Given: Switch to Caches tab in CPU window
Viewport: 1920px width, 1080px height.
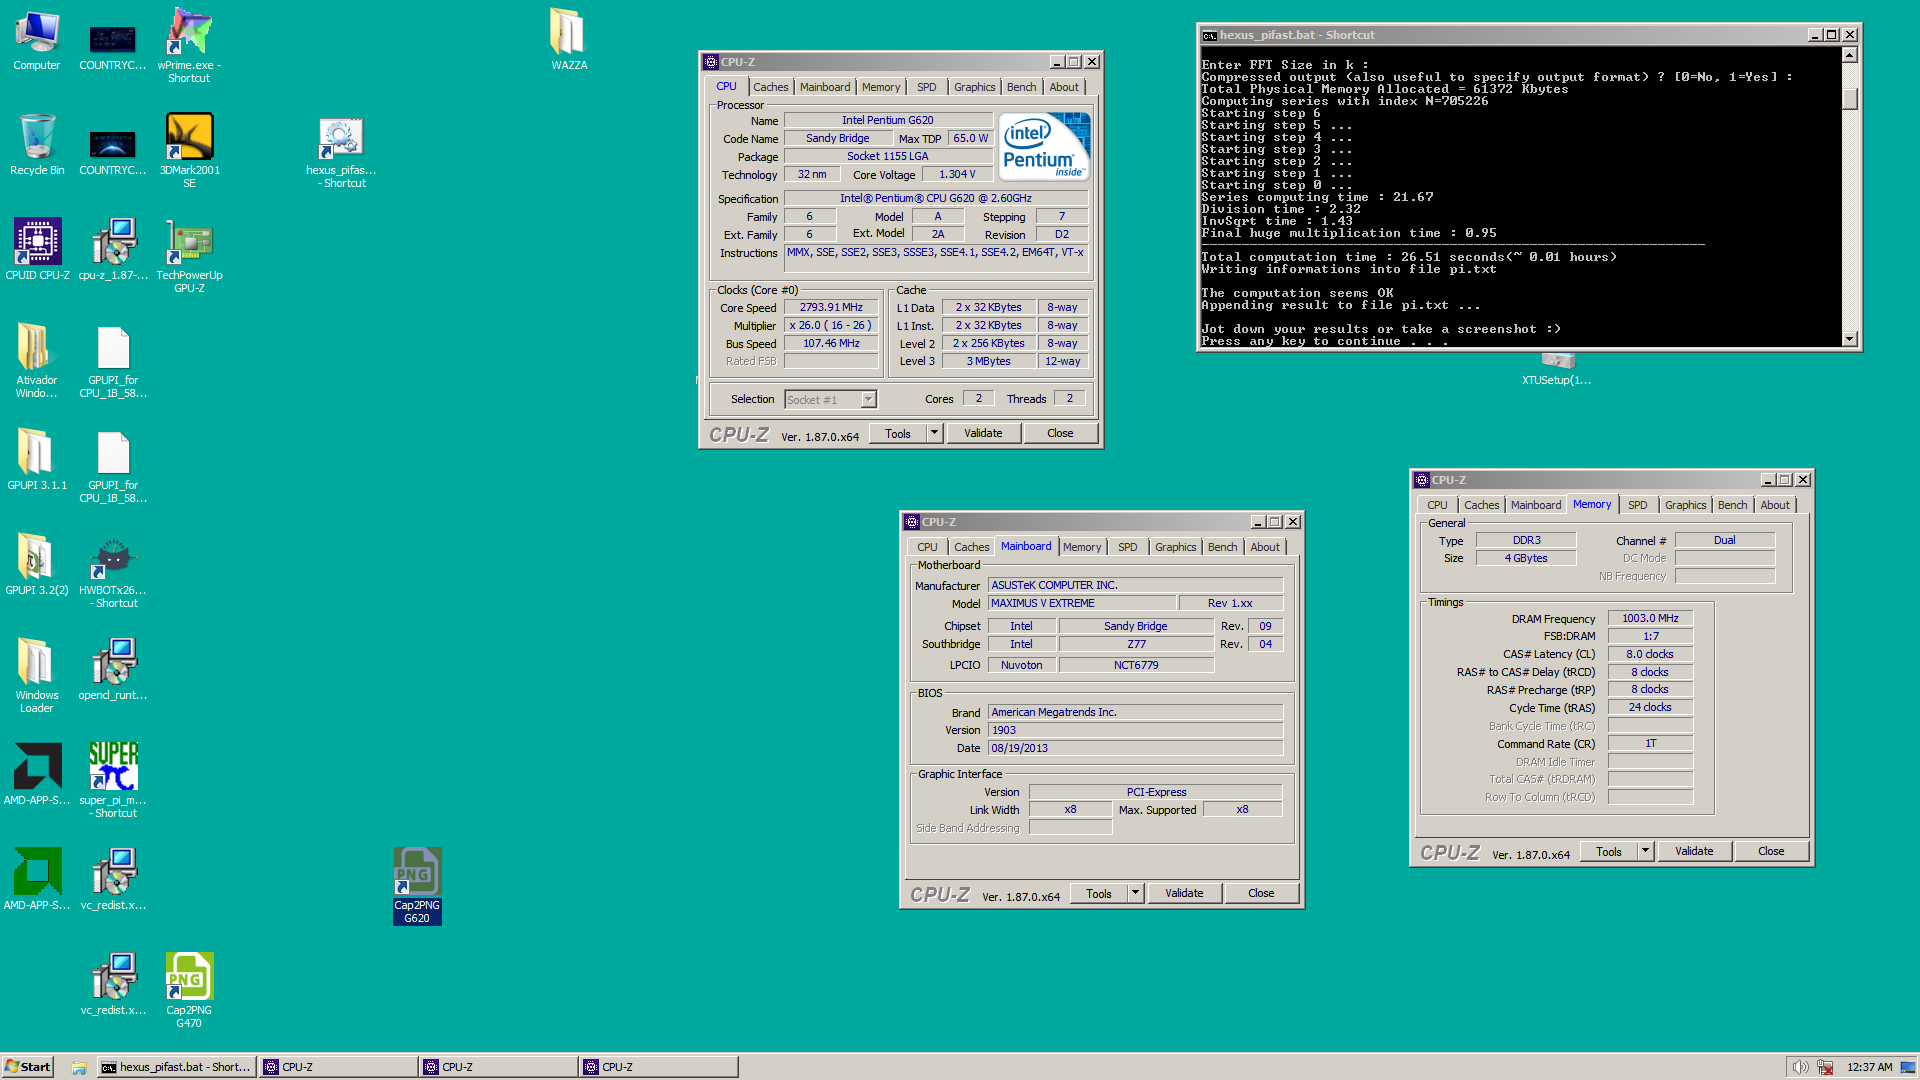Looking at the screenshot, I should pyautogui.click(x=771, y=87).
